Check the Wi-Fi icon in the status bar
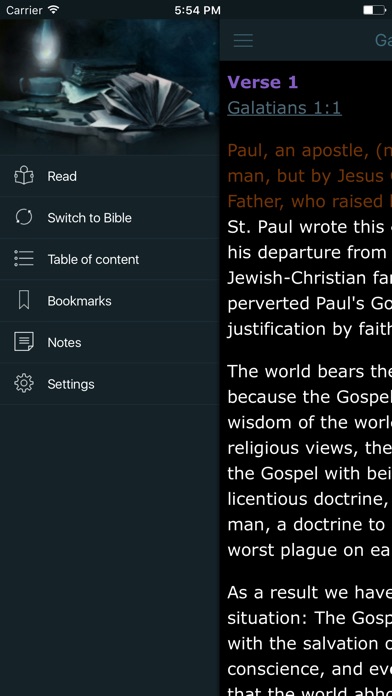Screen dimensions: 392x696 tap(54, 9)
